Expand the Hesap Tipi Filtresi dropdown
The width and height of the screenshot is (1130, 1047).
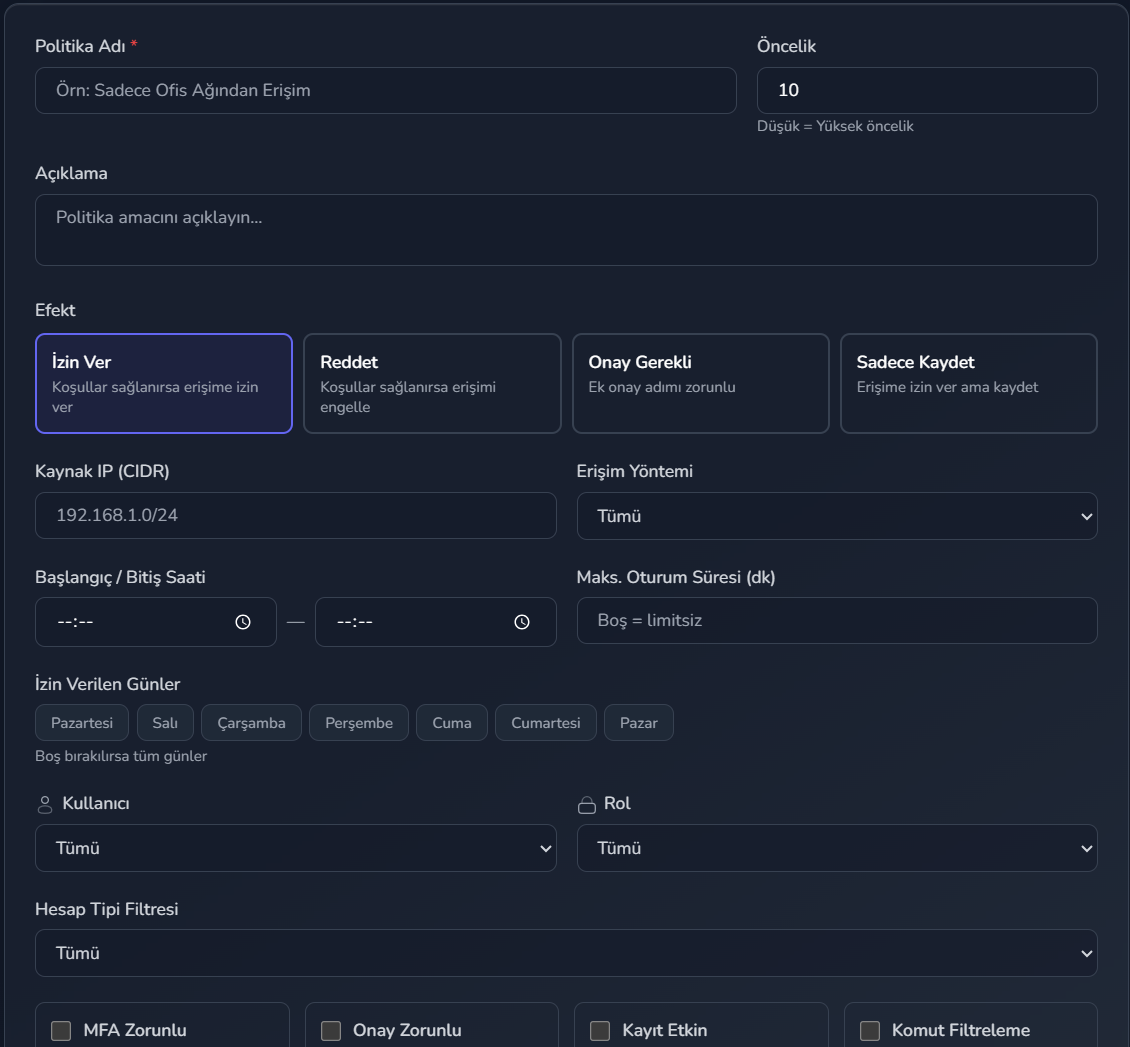click(566, 953)
